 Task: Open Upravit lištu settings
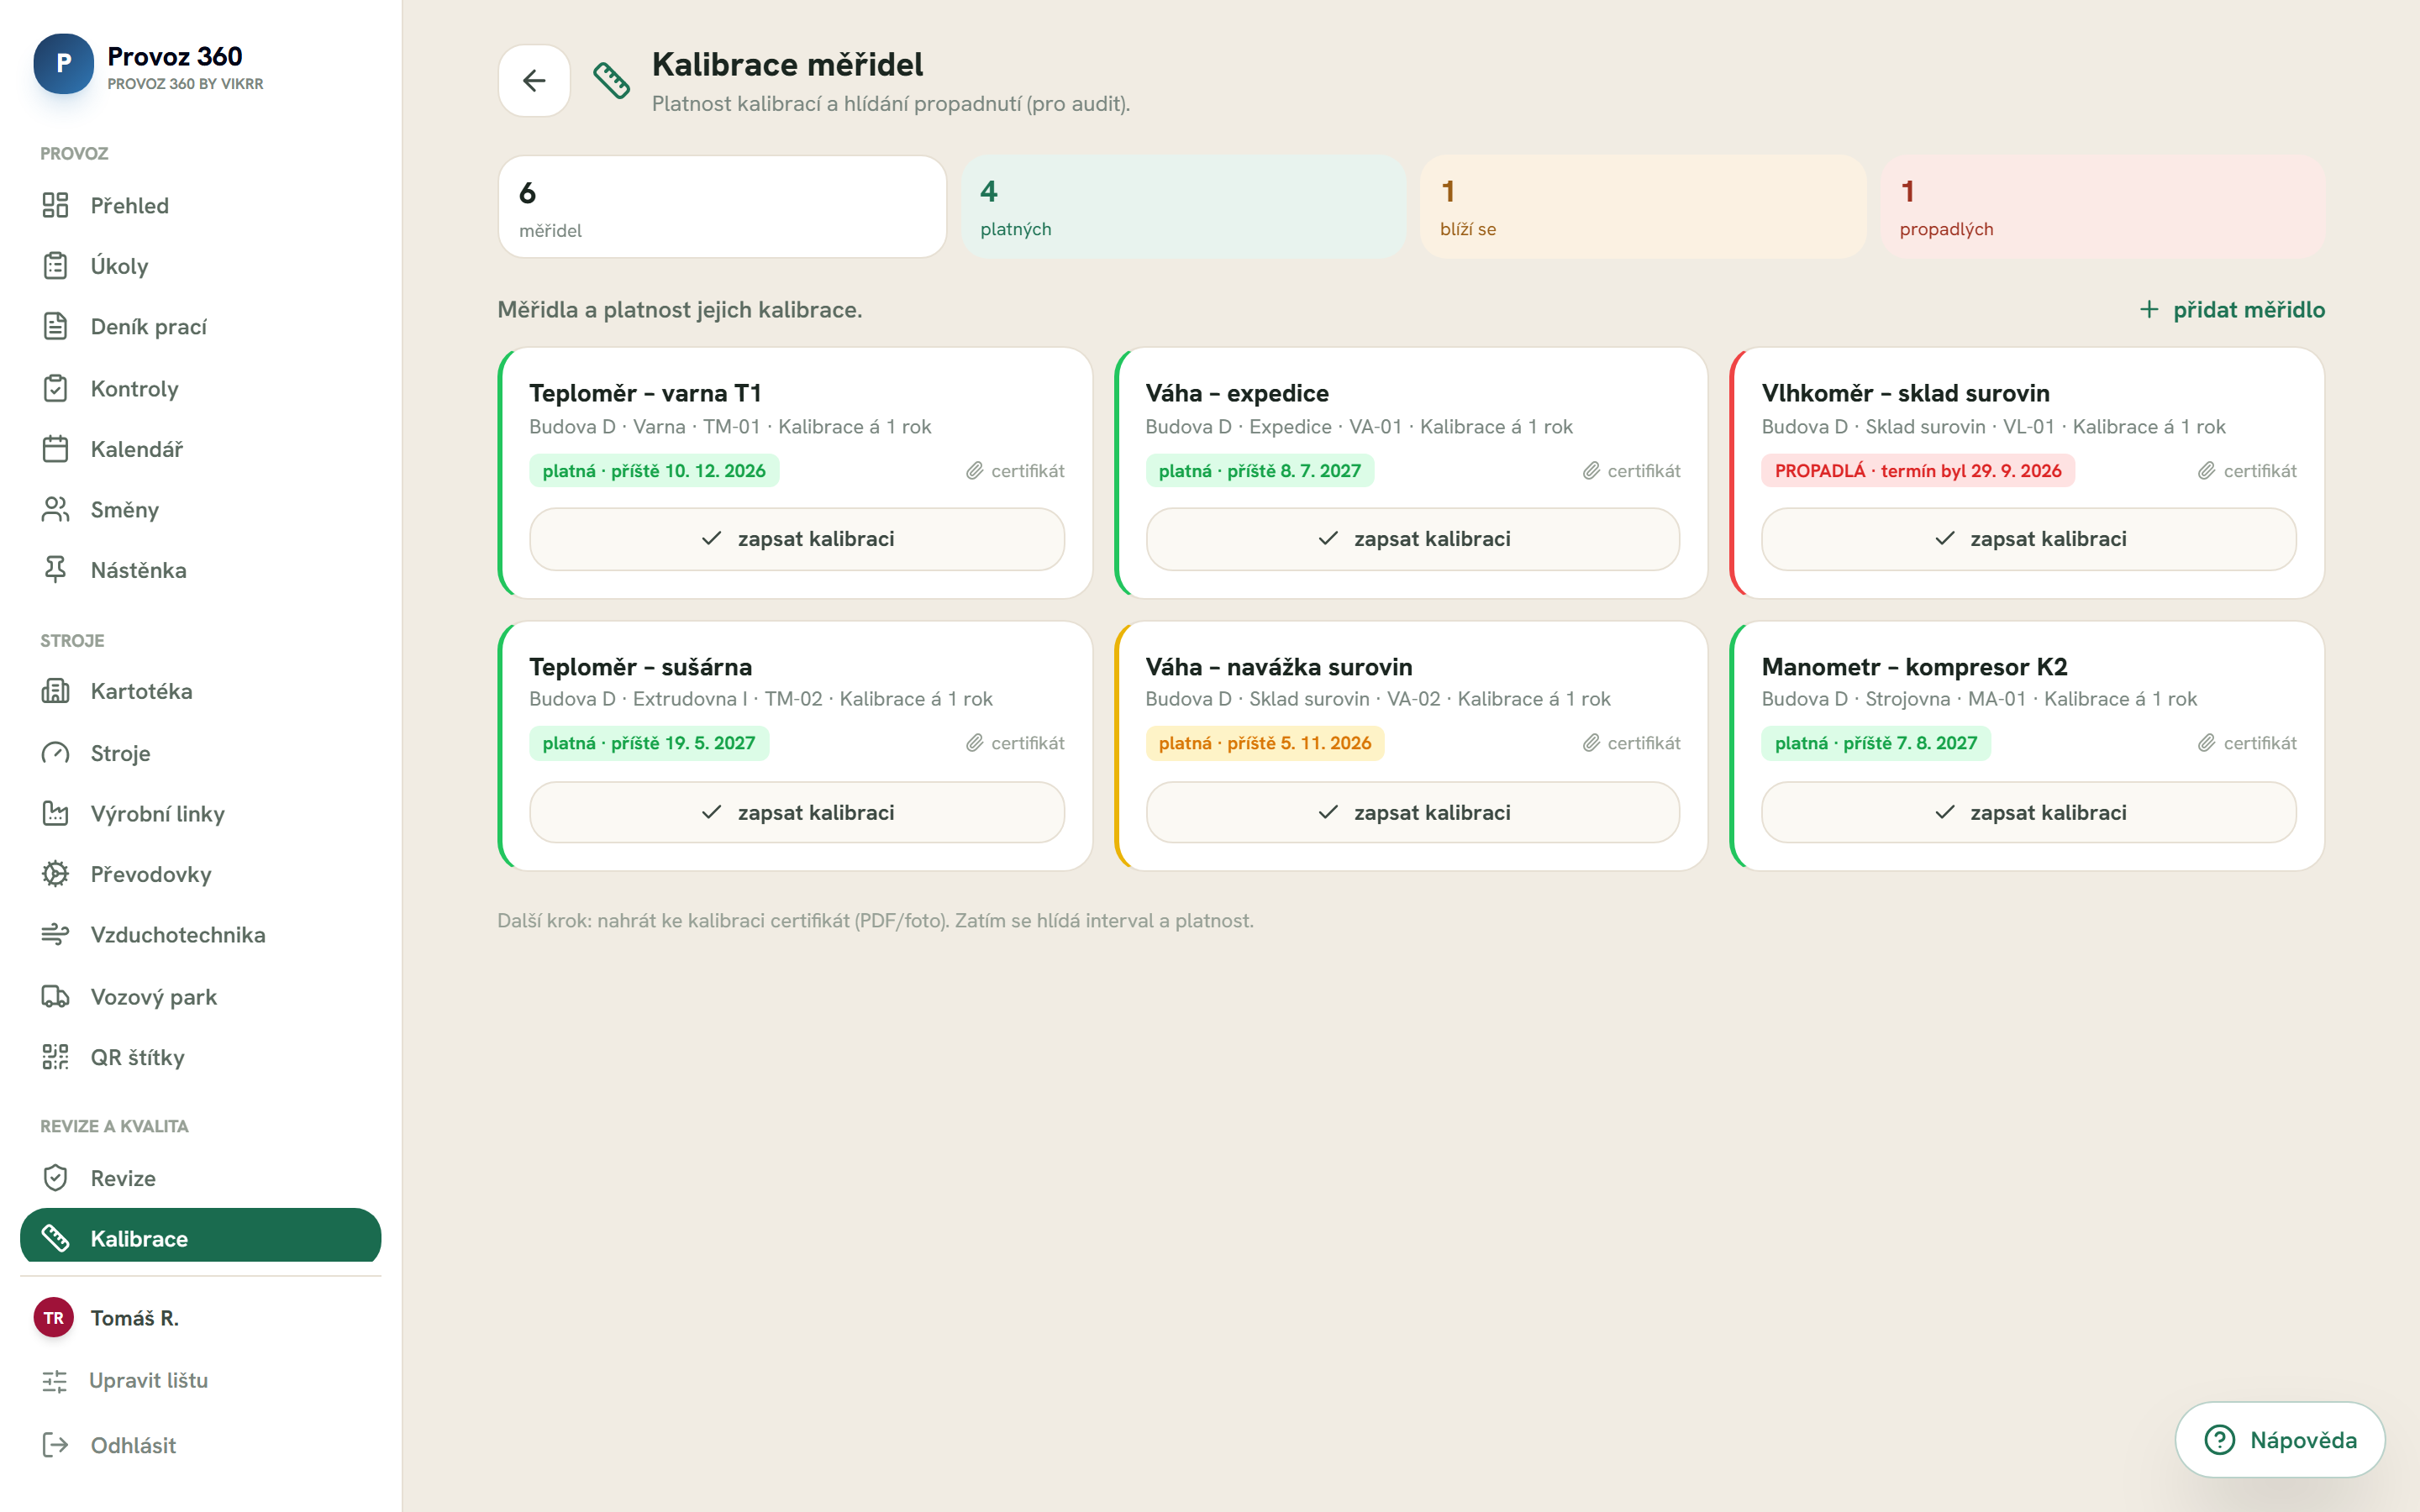pyautogui.click(x=125, y=1380)
